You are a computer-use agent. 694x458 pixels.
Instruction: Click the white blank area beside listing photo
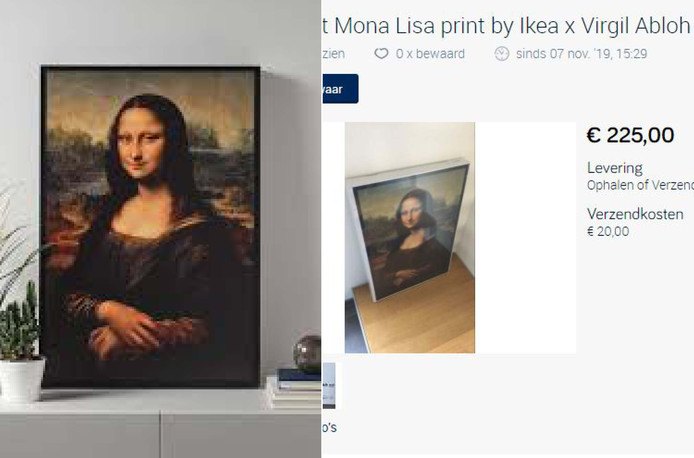click(x=525, y=238)
